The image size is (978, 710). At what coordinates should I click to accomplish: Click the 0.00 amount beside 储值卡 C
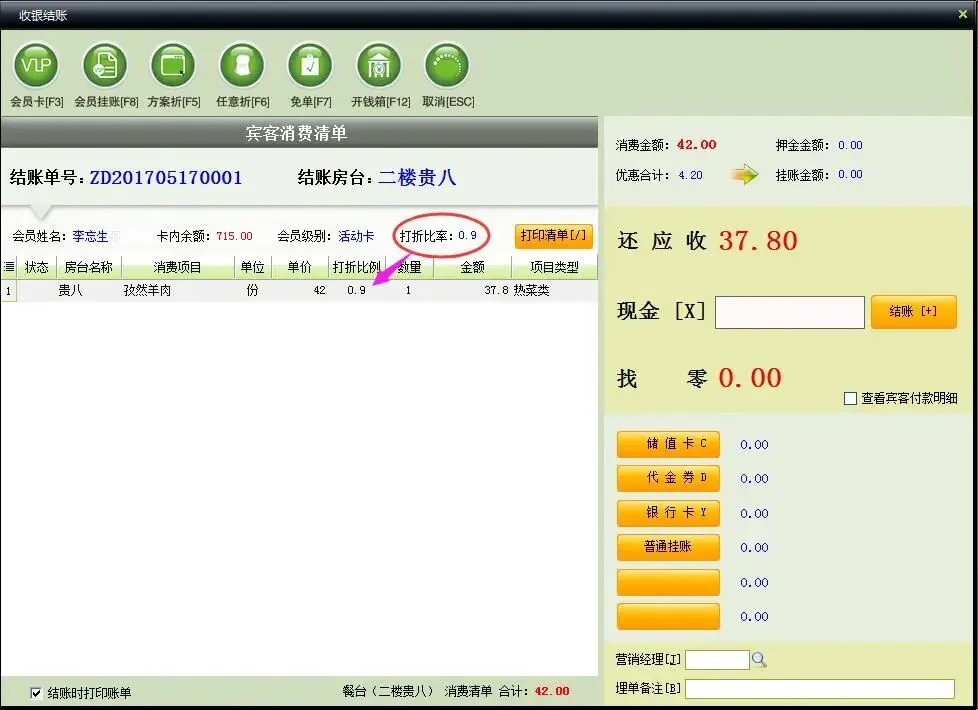point(754,445)
